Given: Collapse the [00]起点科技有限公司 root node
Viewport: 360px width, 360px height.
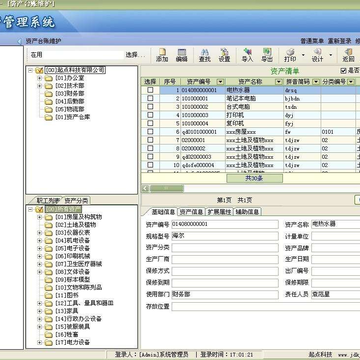Looking at the screenshot, I should pyautogui.click(x=30, y=70).
